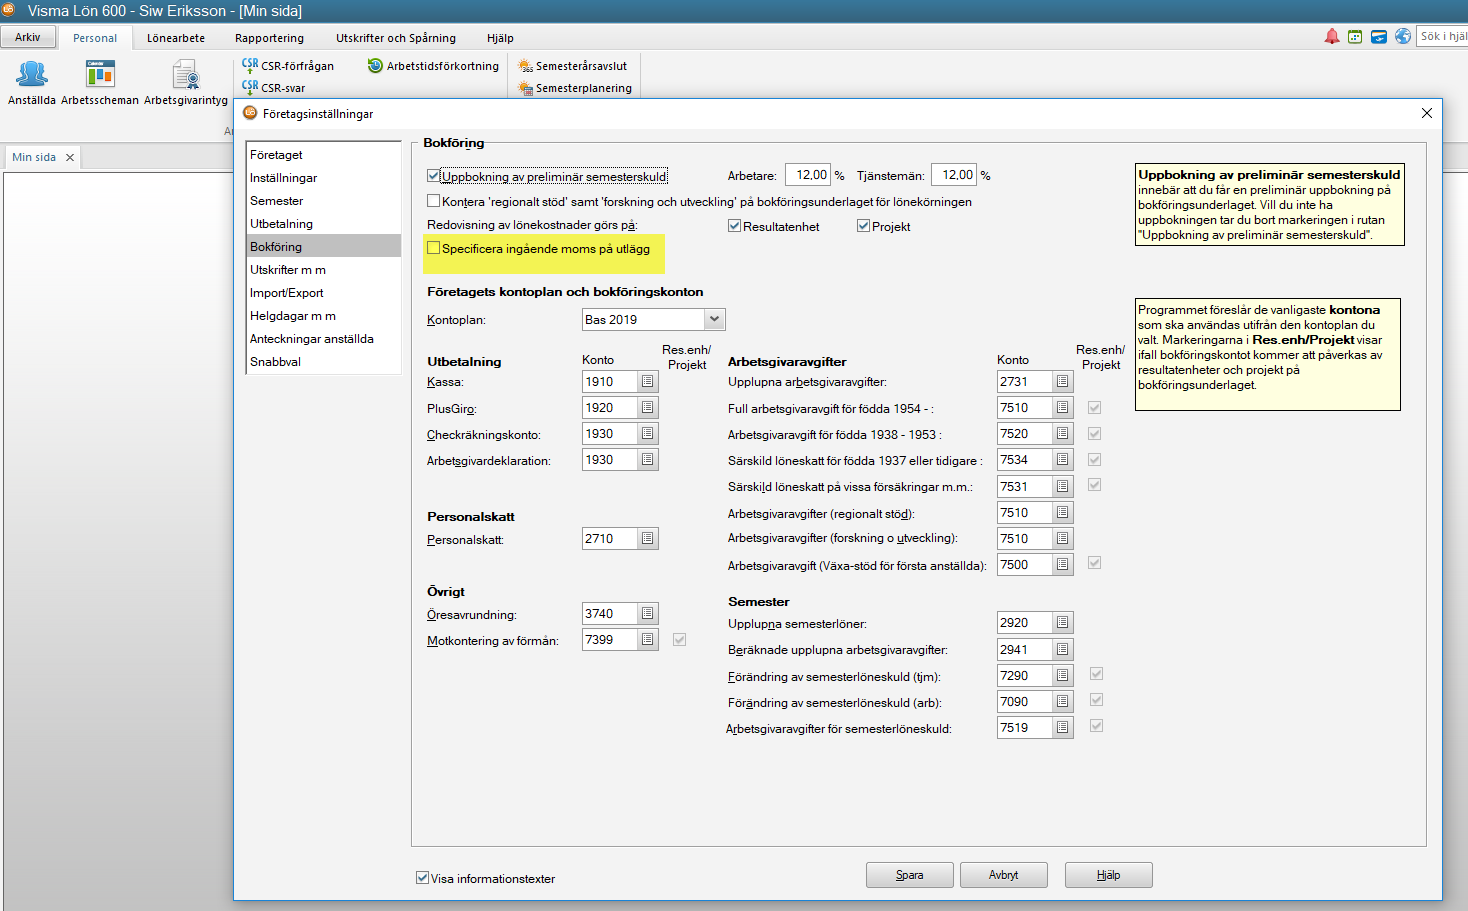Open the Arkiv menu
Viewport: 1468px width, 911px height.
click(28, 37)
